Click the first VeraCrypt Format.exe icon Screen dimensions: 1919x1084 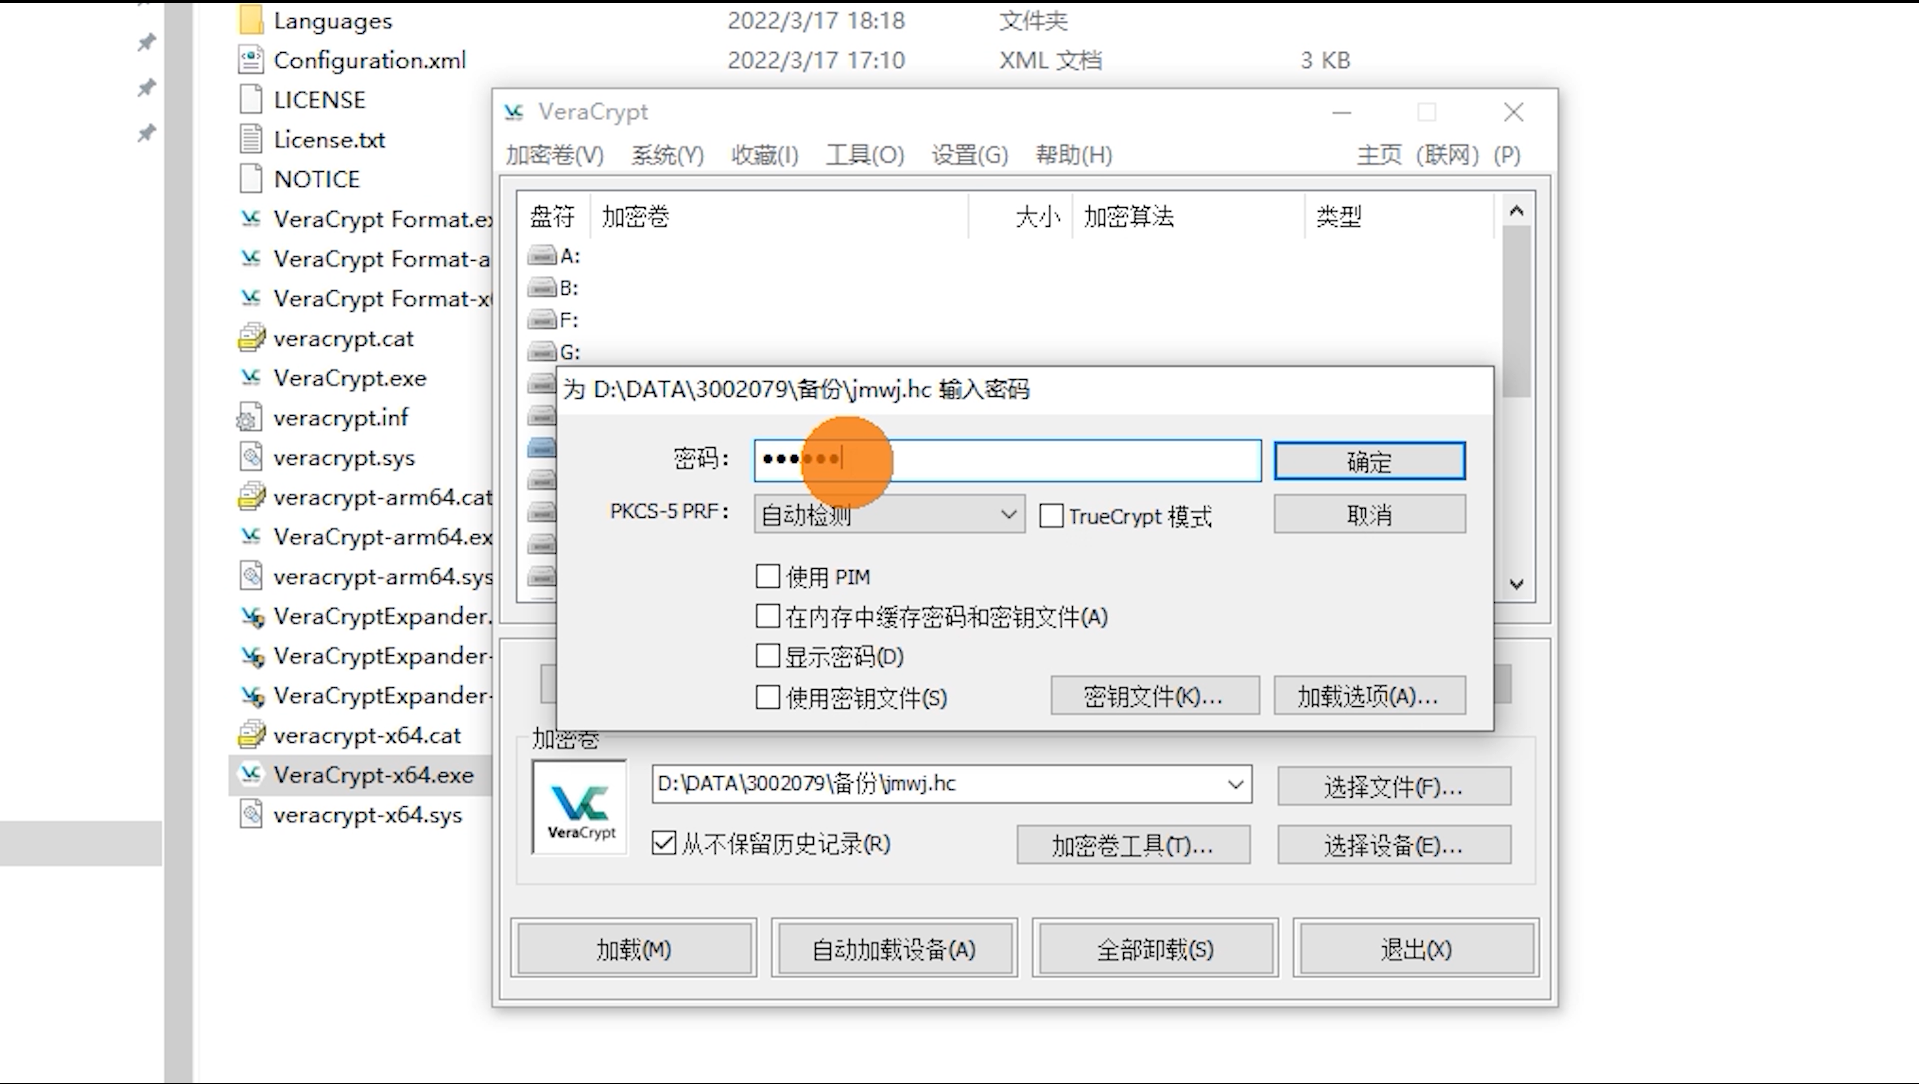[x=251, y=218]
